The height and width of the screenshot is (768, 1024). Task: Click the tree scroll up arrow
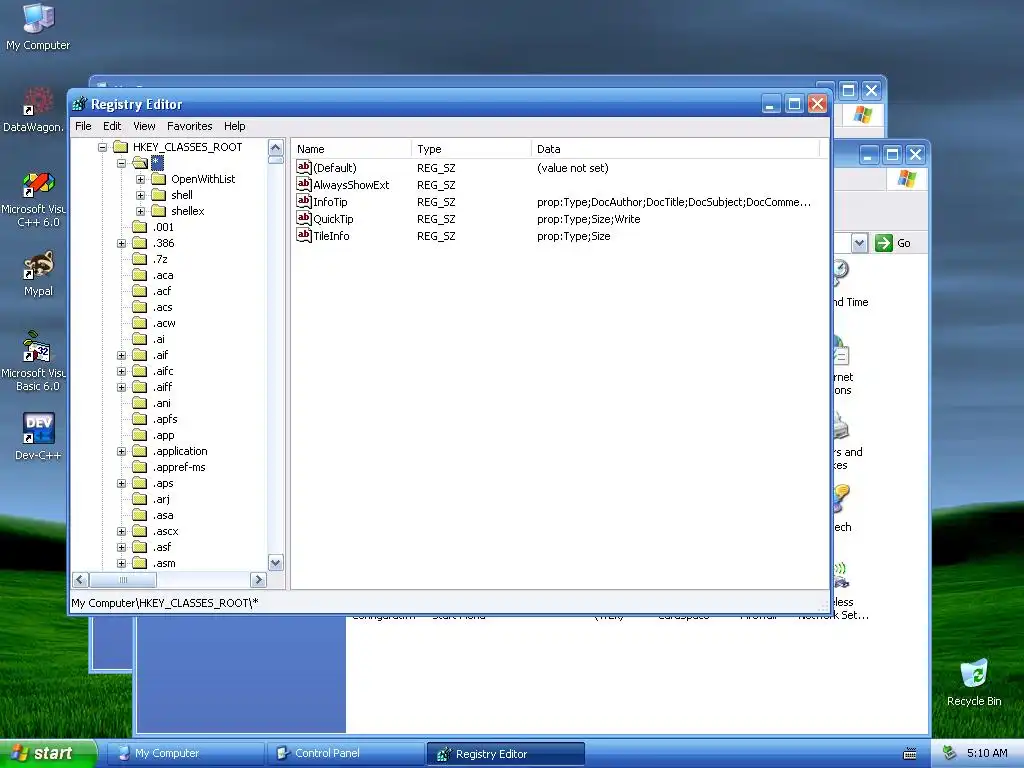[276, 148]
